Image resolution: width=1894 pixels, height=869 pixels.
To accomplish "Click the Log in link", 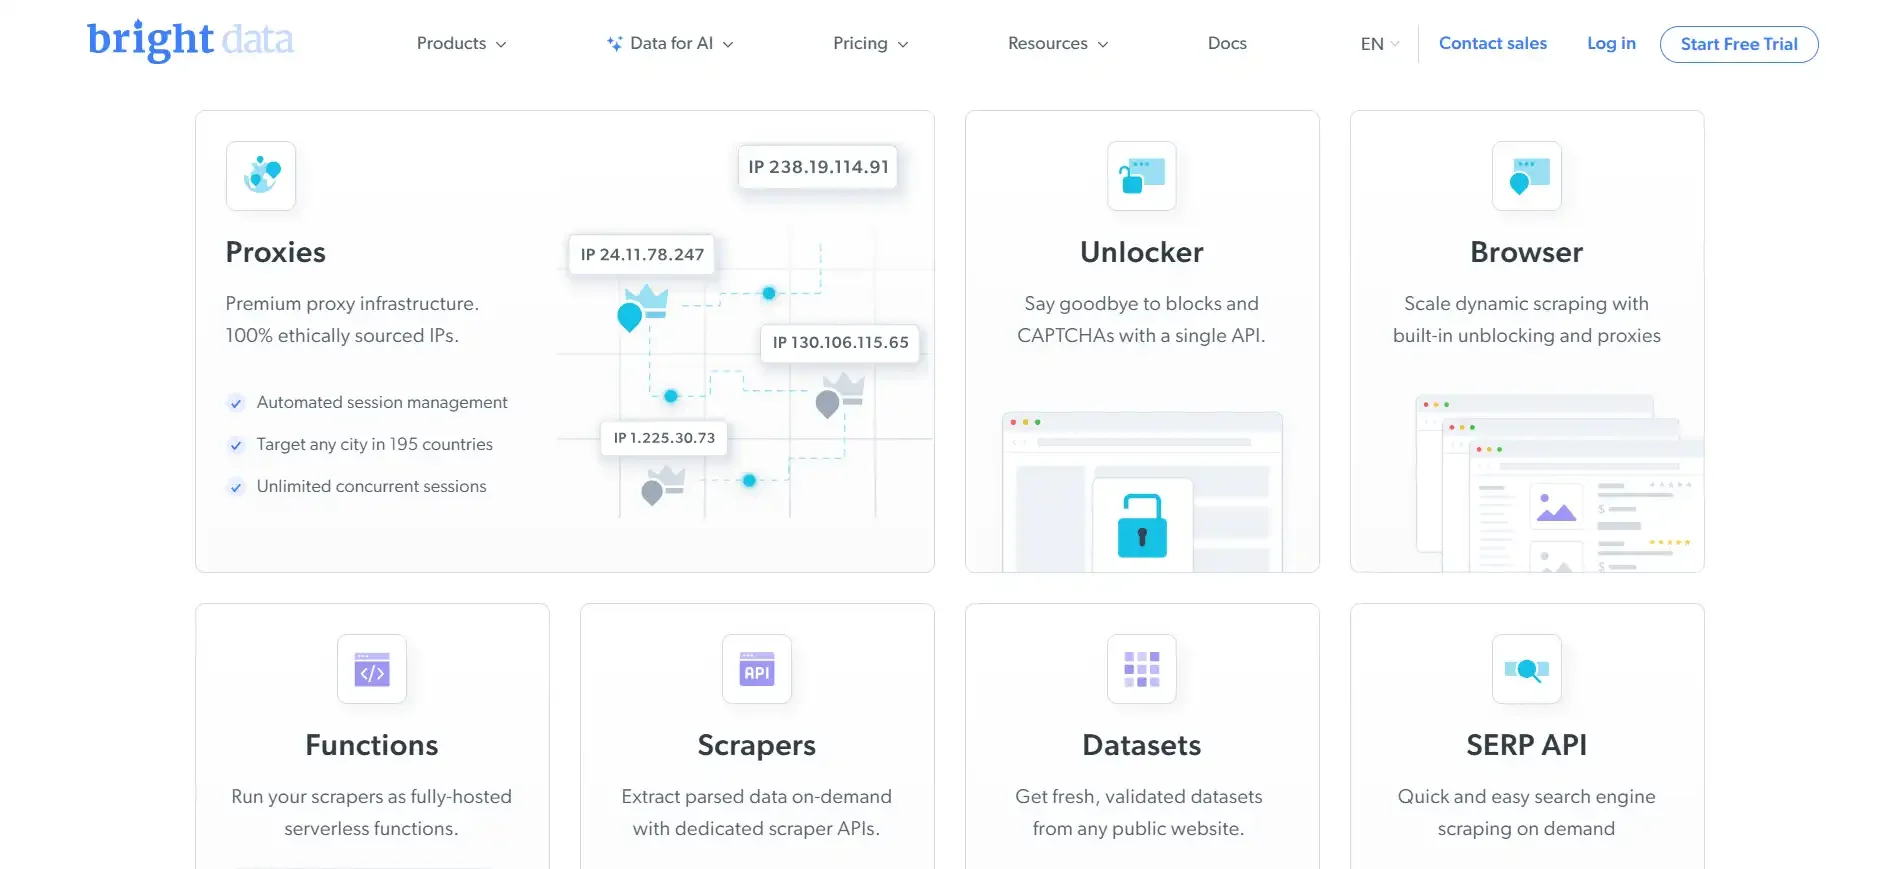I will tap(1611, 43).
